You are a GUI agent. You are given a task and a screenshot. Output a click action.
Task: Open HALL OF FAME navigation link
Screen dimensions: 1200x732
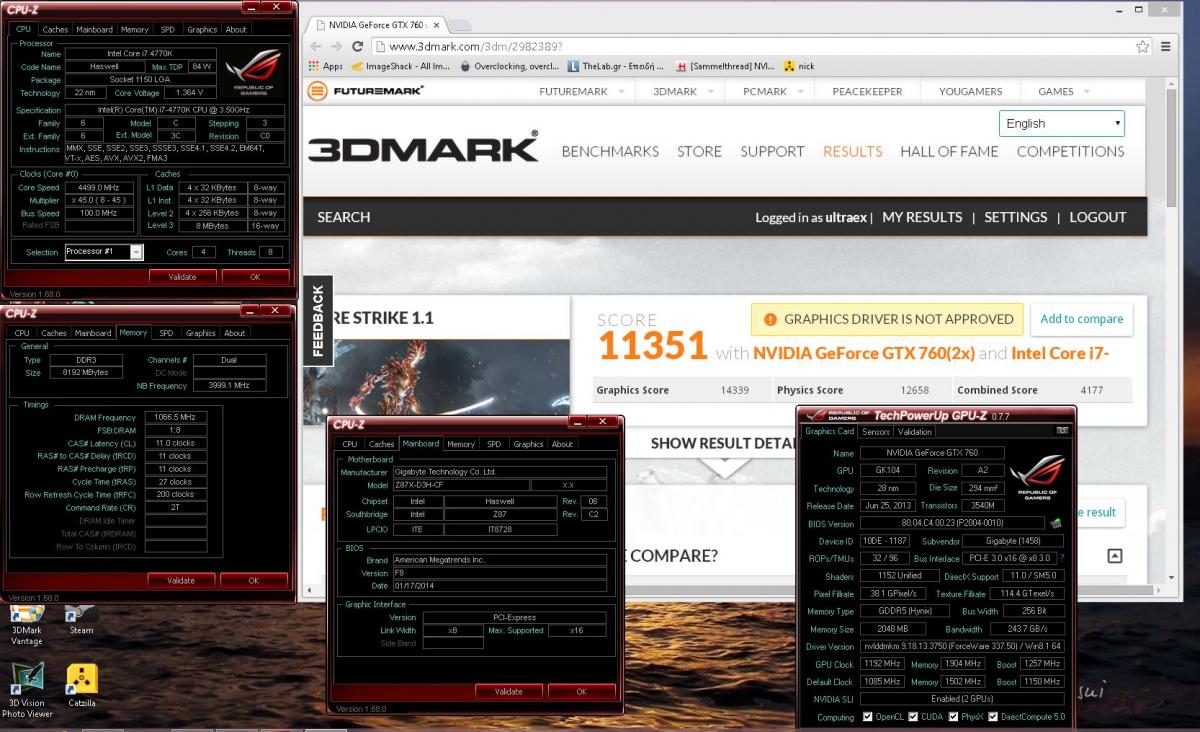coord(949,151)
